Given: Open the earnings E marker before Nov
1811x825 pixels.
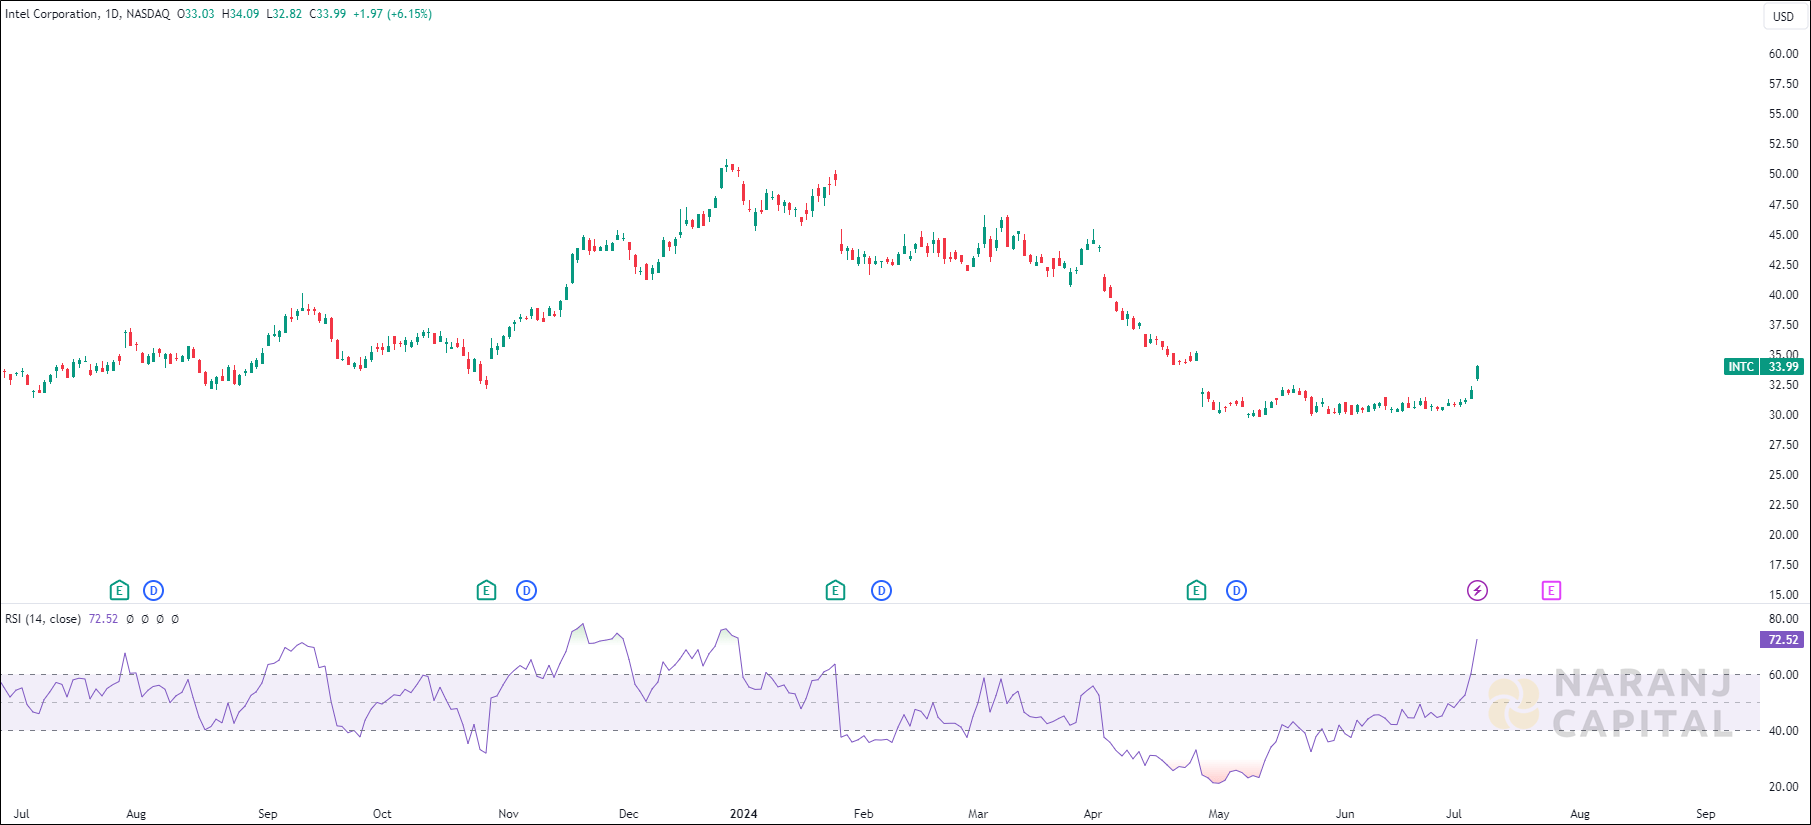Looking at the screenshot, I should pos(486,591).
